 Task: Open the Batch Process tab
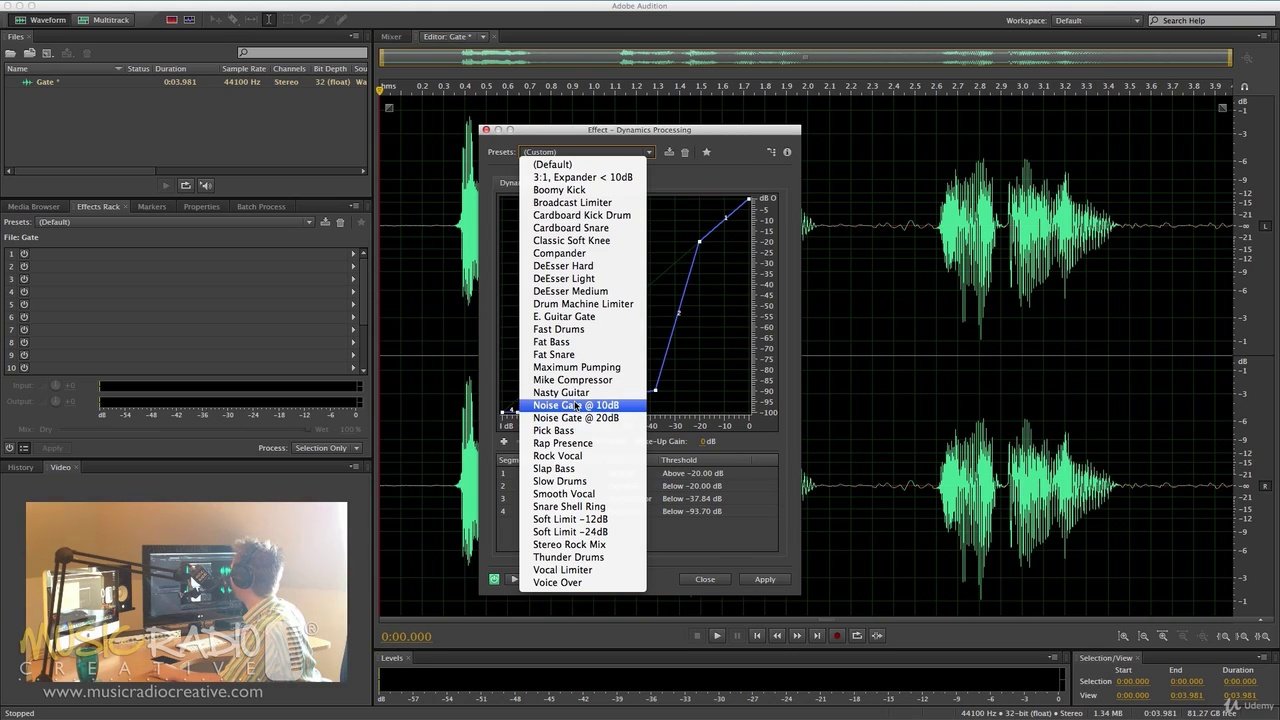click(x=261, y=207)
